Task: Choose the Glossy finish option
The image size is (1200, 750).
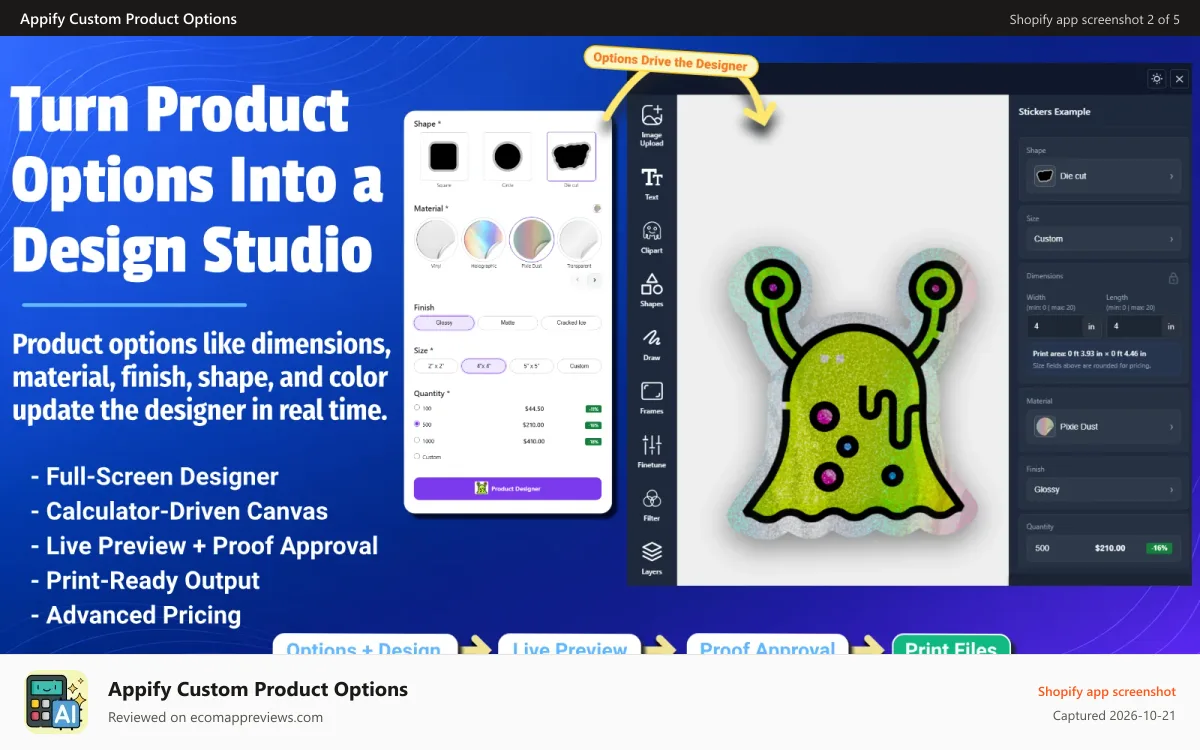Action: coord(444,323)
